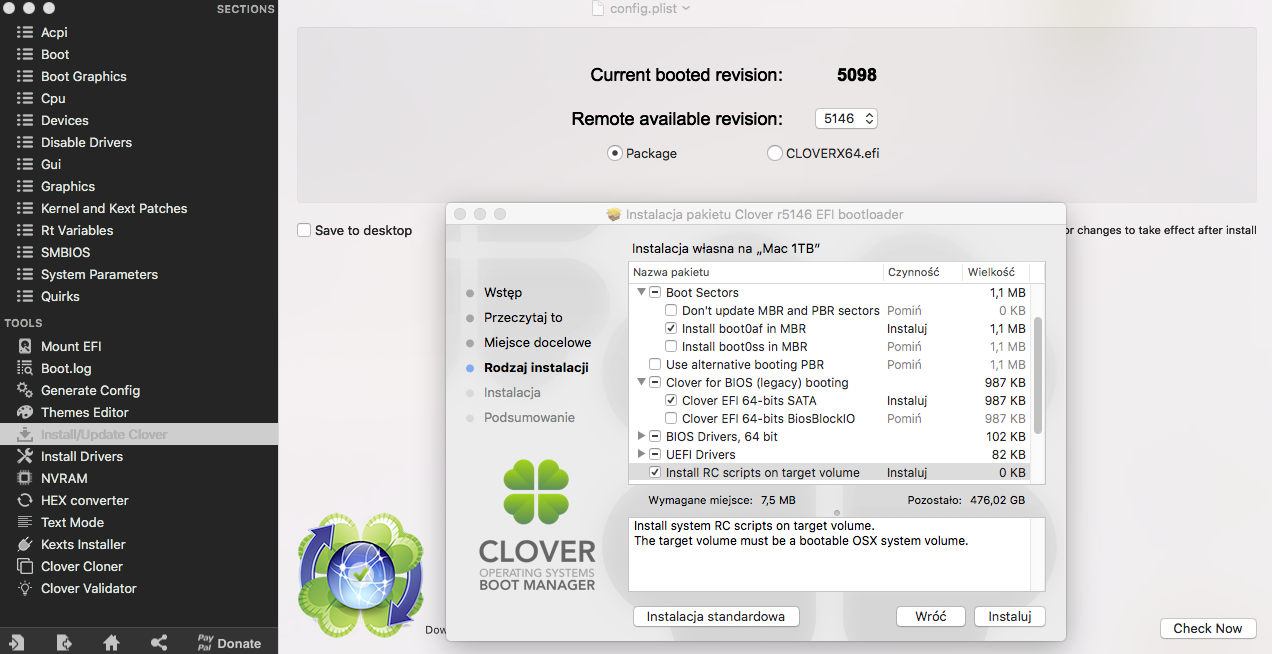This screenshot has width=1272, height=654.
Task: Click the config.plist document icon in title bar
Action: (x=598, y=8)
